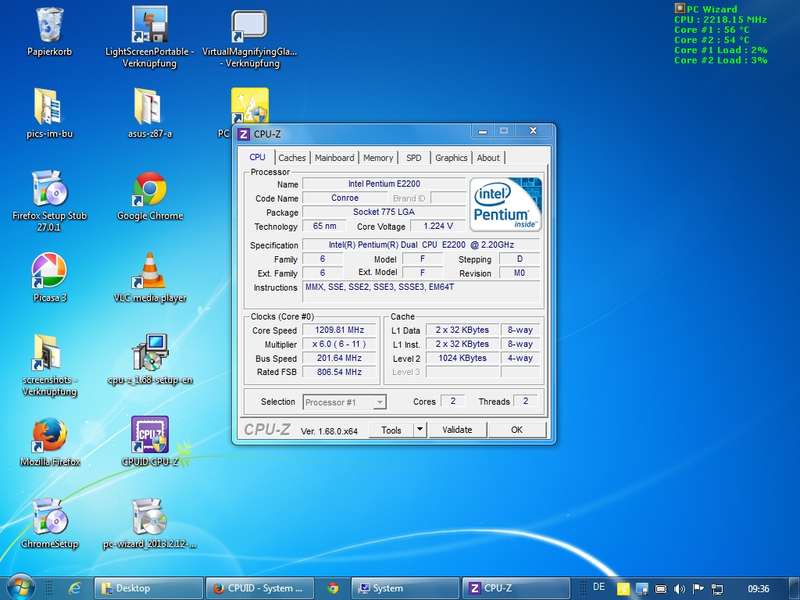Click the Windows Start orb
This screenshot has height=600, width=800.
tap(20, 587)
